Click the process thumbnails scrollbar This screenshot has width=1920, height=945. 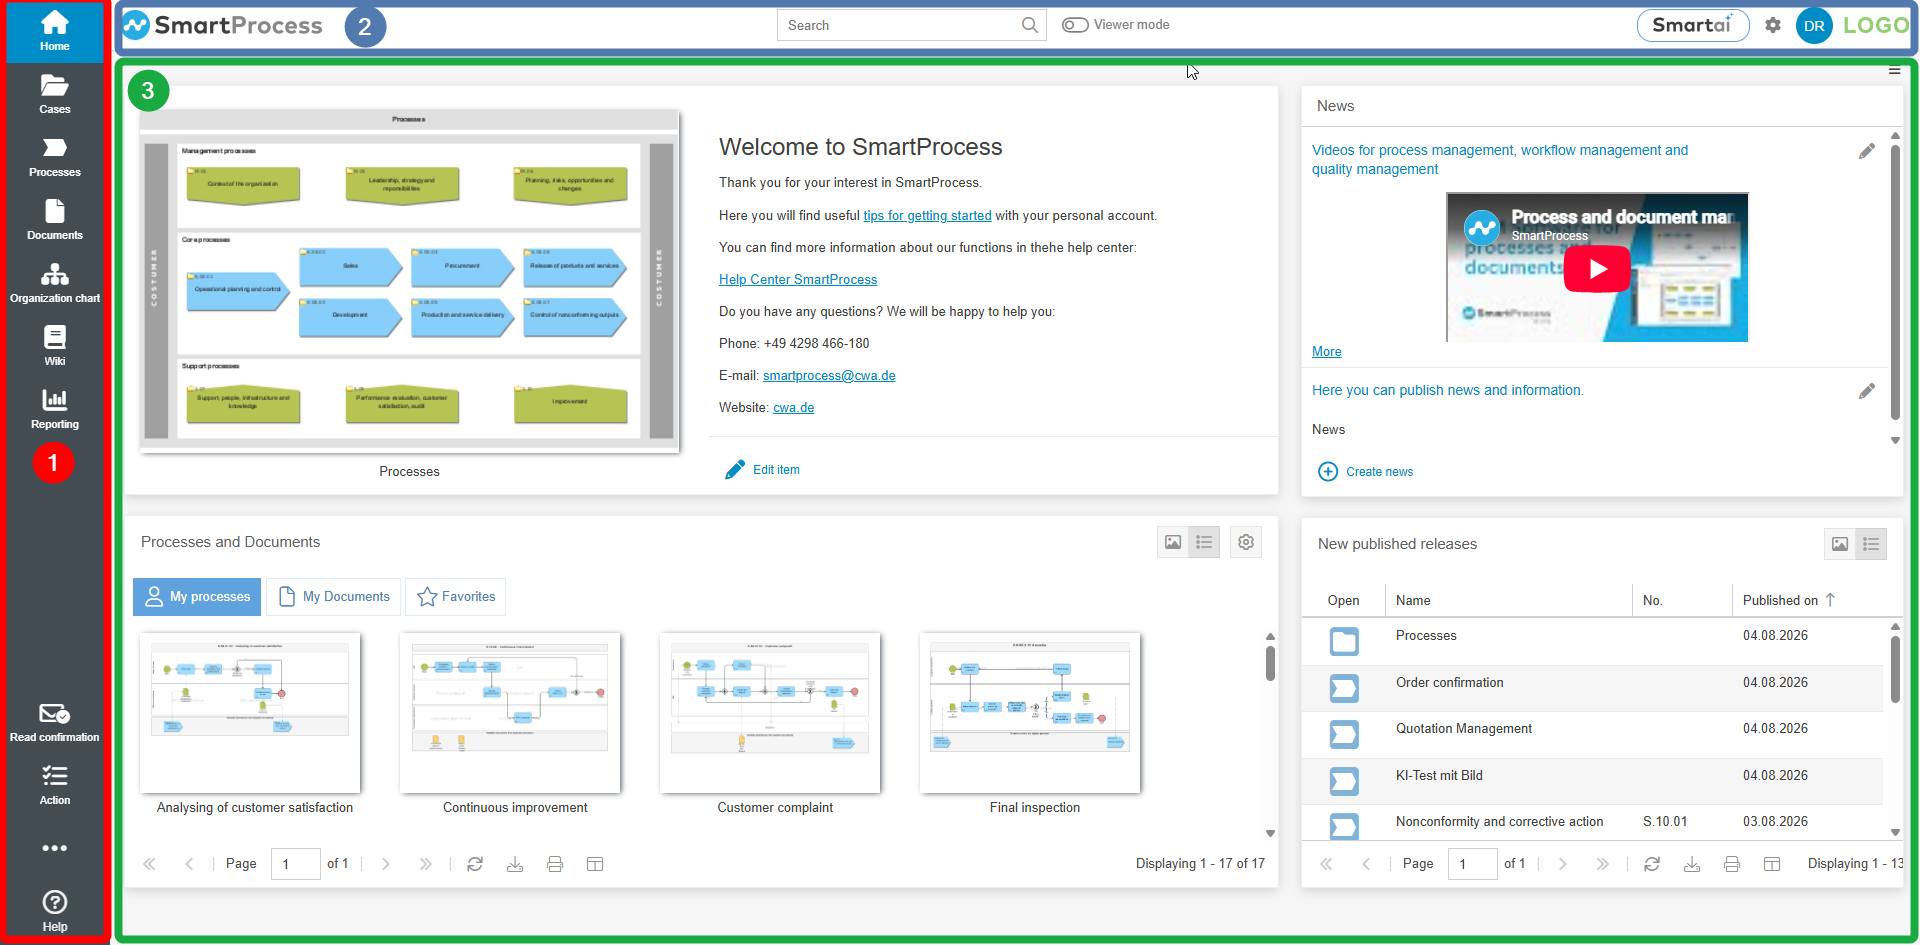(1270, 663)
